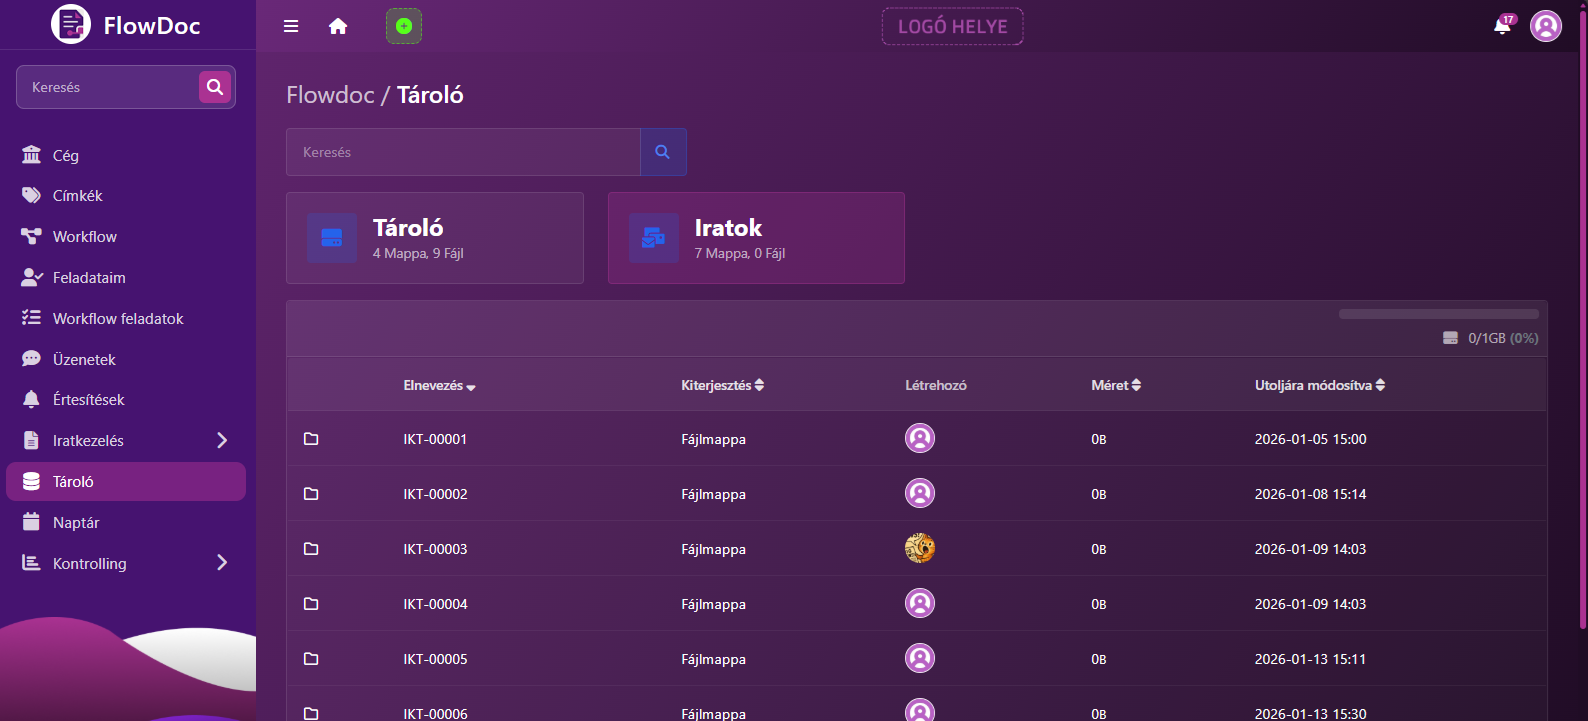Expand the Iratkezelés submenu

click(x=222, y=440)
